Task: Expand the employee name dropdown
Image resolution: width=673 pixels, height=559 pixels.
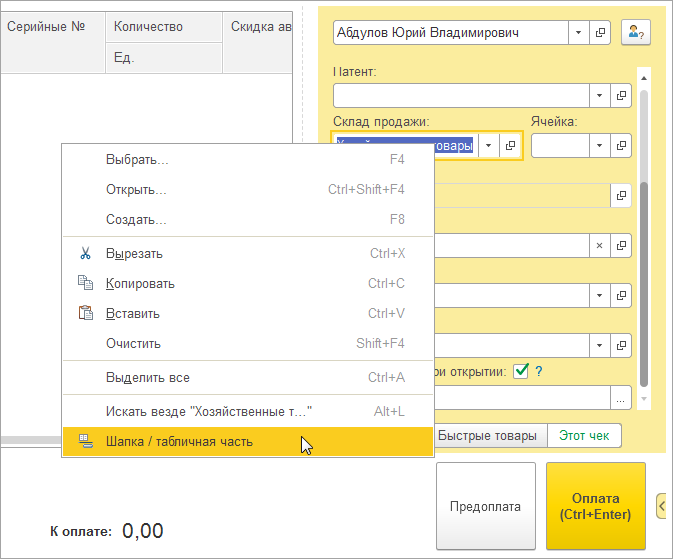Action: [x=579, y=33]
